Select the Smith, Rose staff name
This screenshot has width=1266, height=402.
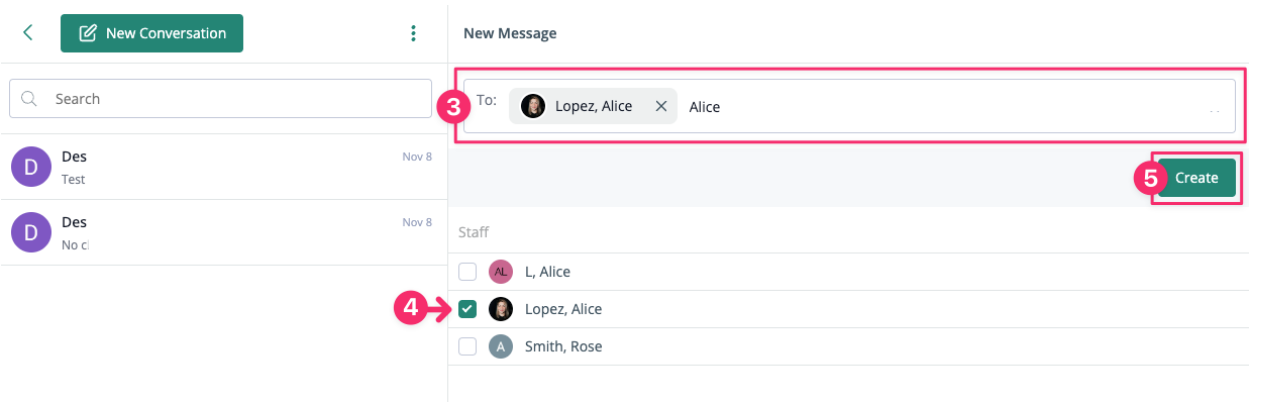coord(563,347)
